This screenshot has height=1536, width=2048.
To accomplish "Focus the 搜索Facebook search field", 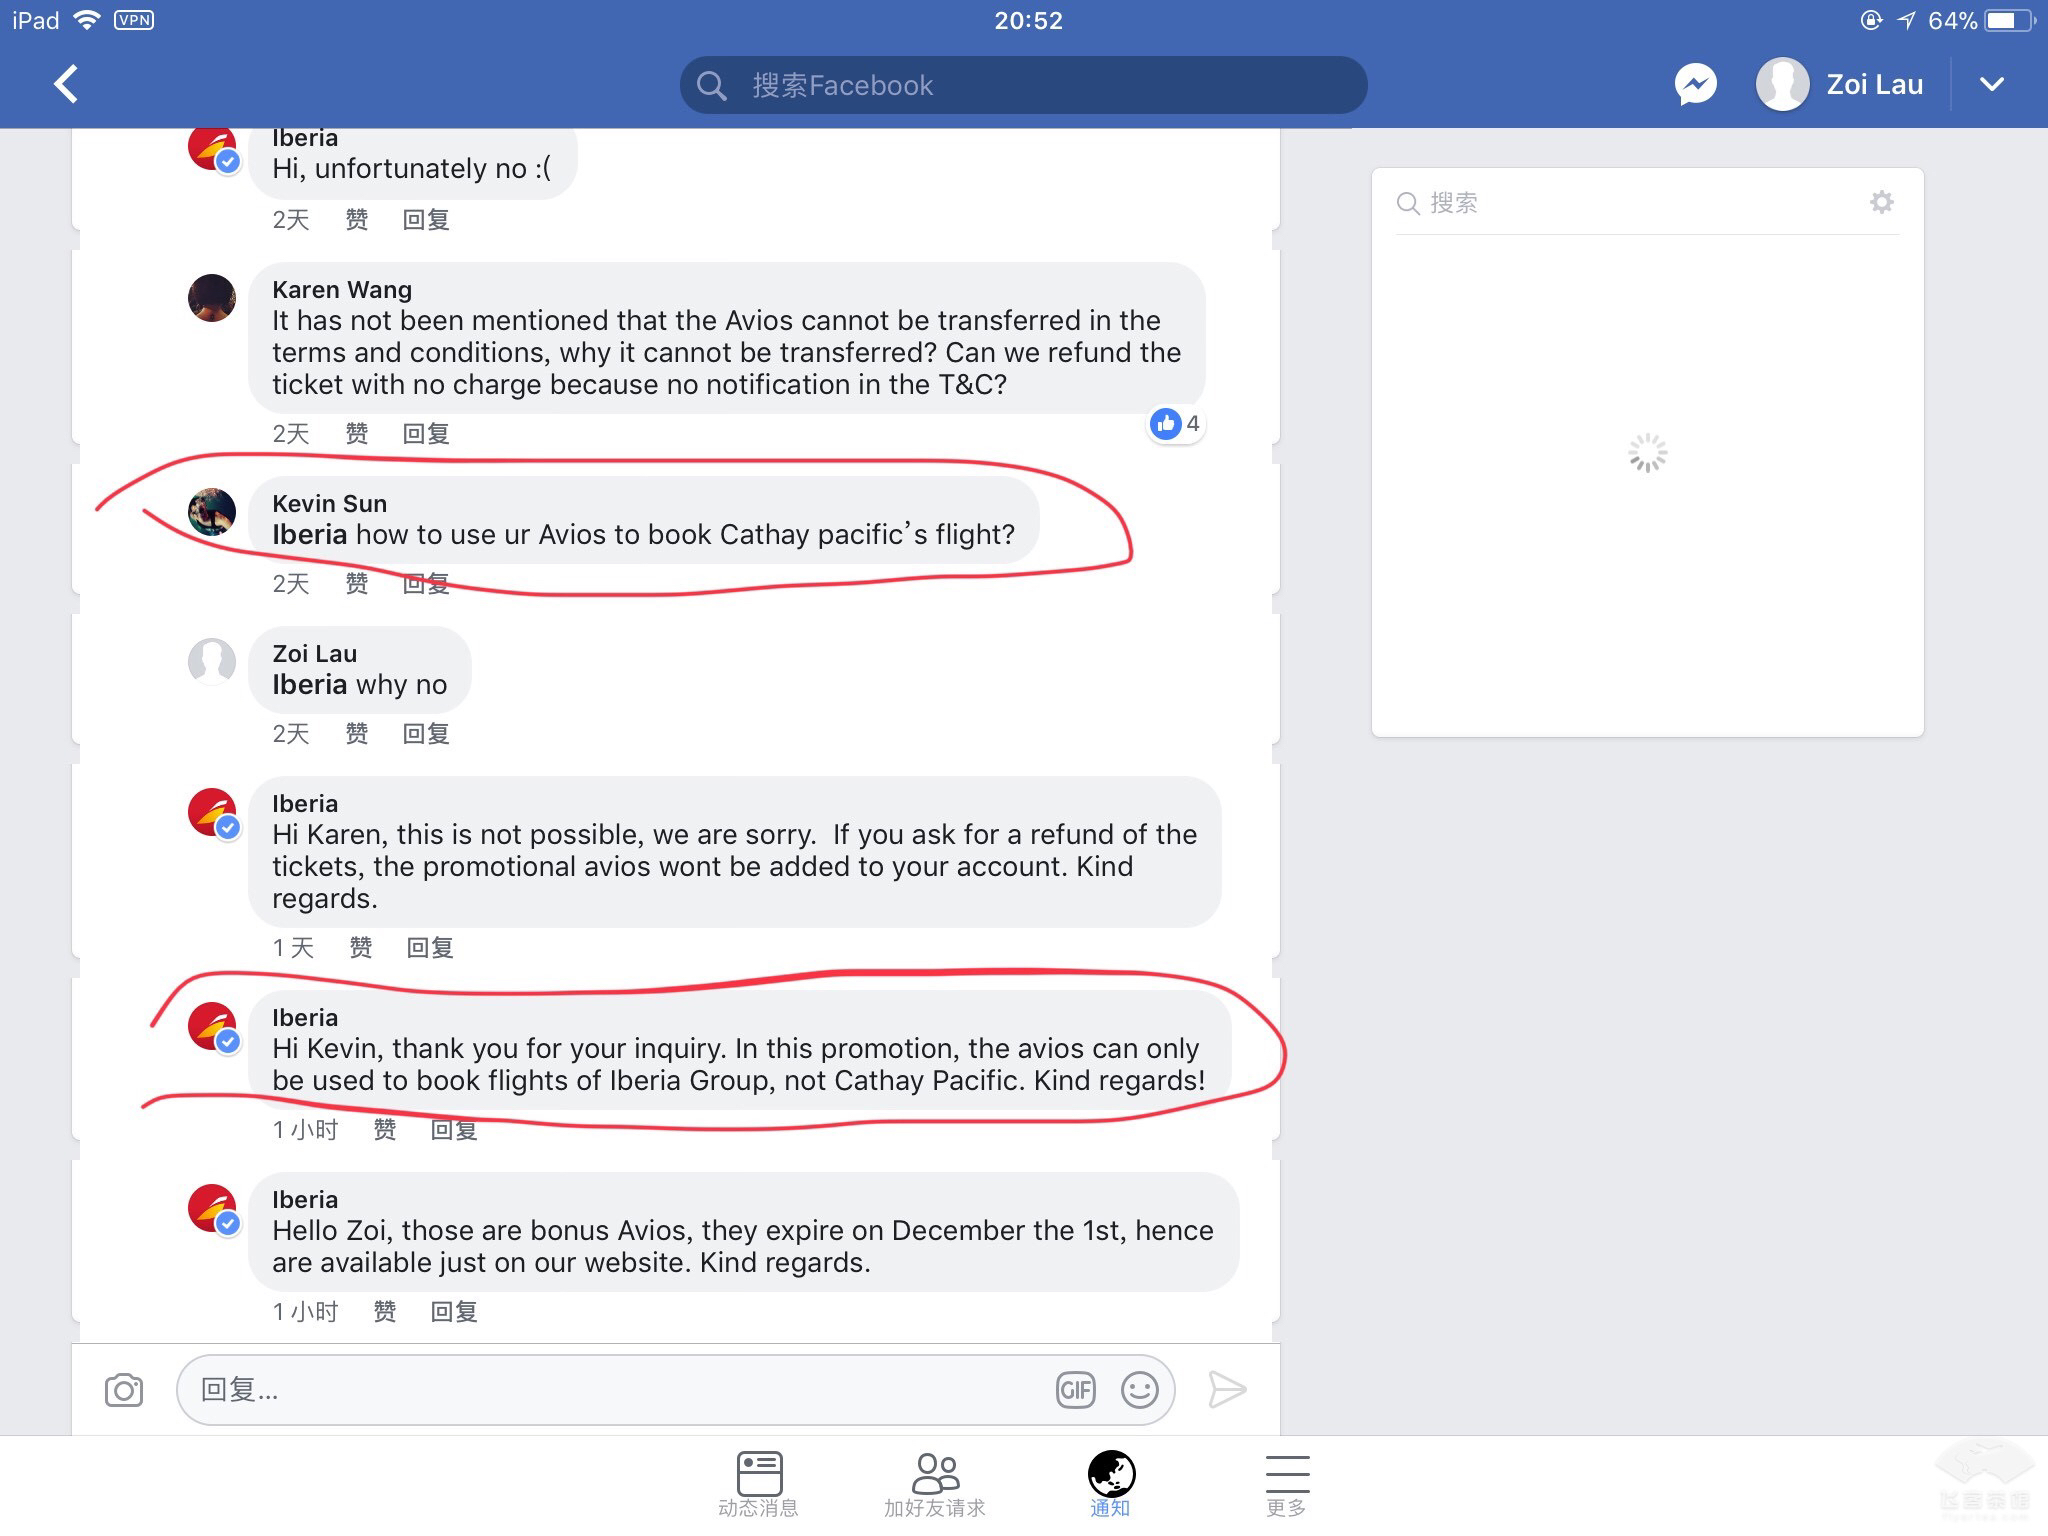I will pyautogui.click(x=1023, y=85).
